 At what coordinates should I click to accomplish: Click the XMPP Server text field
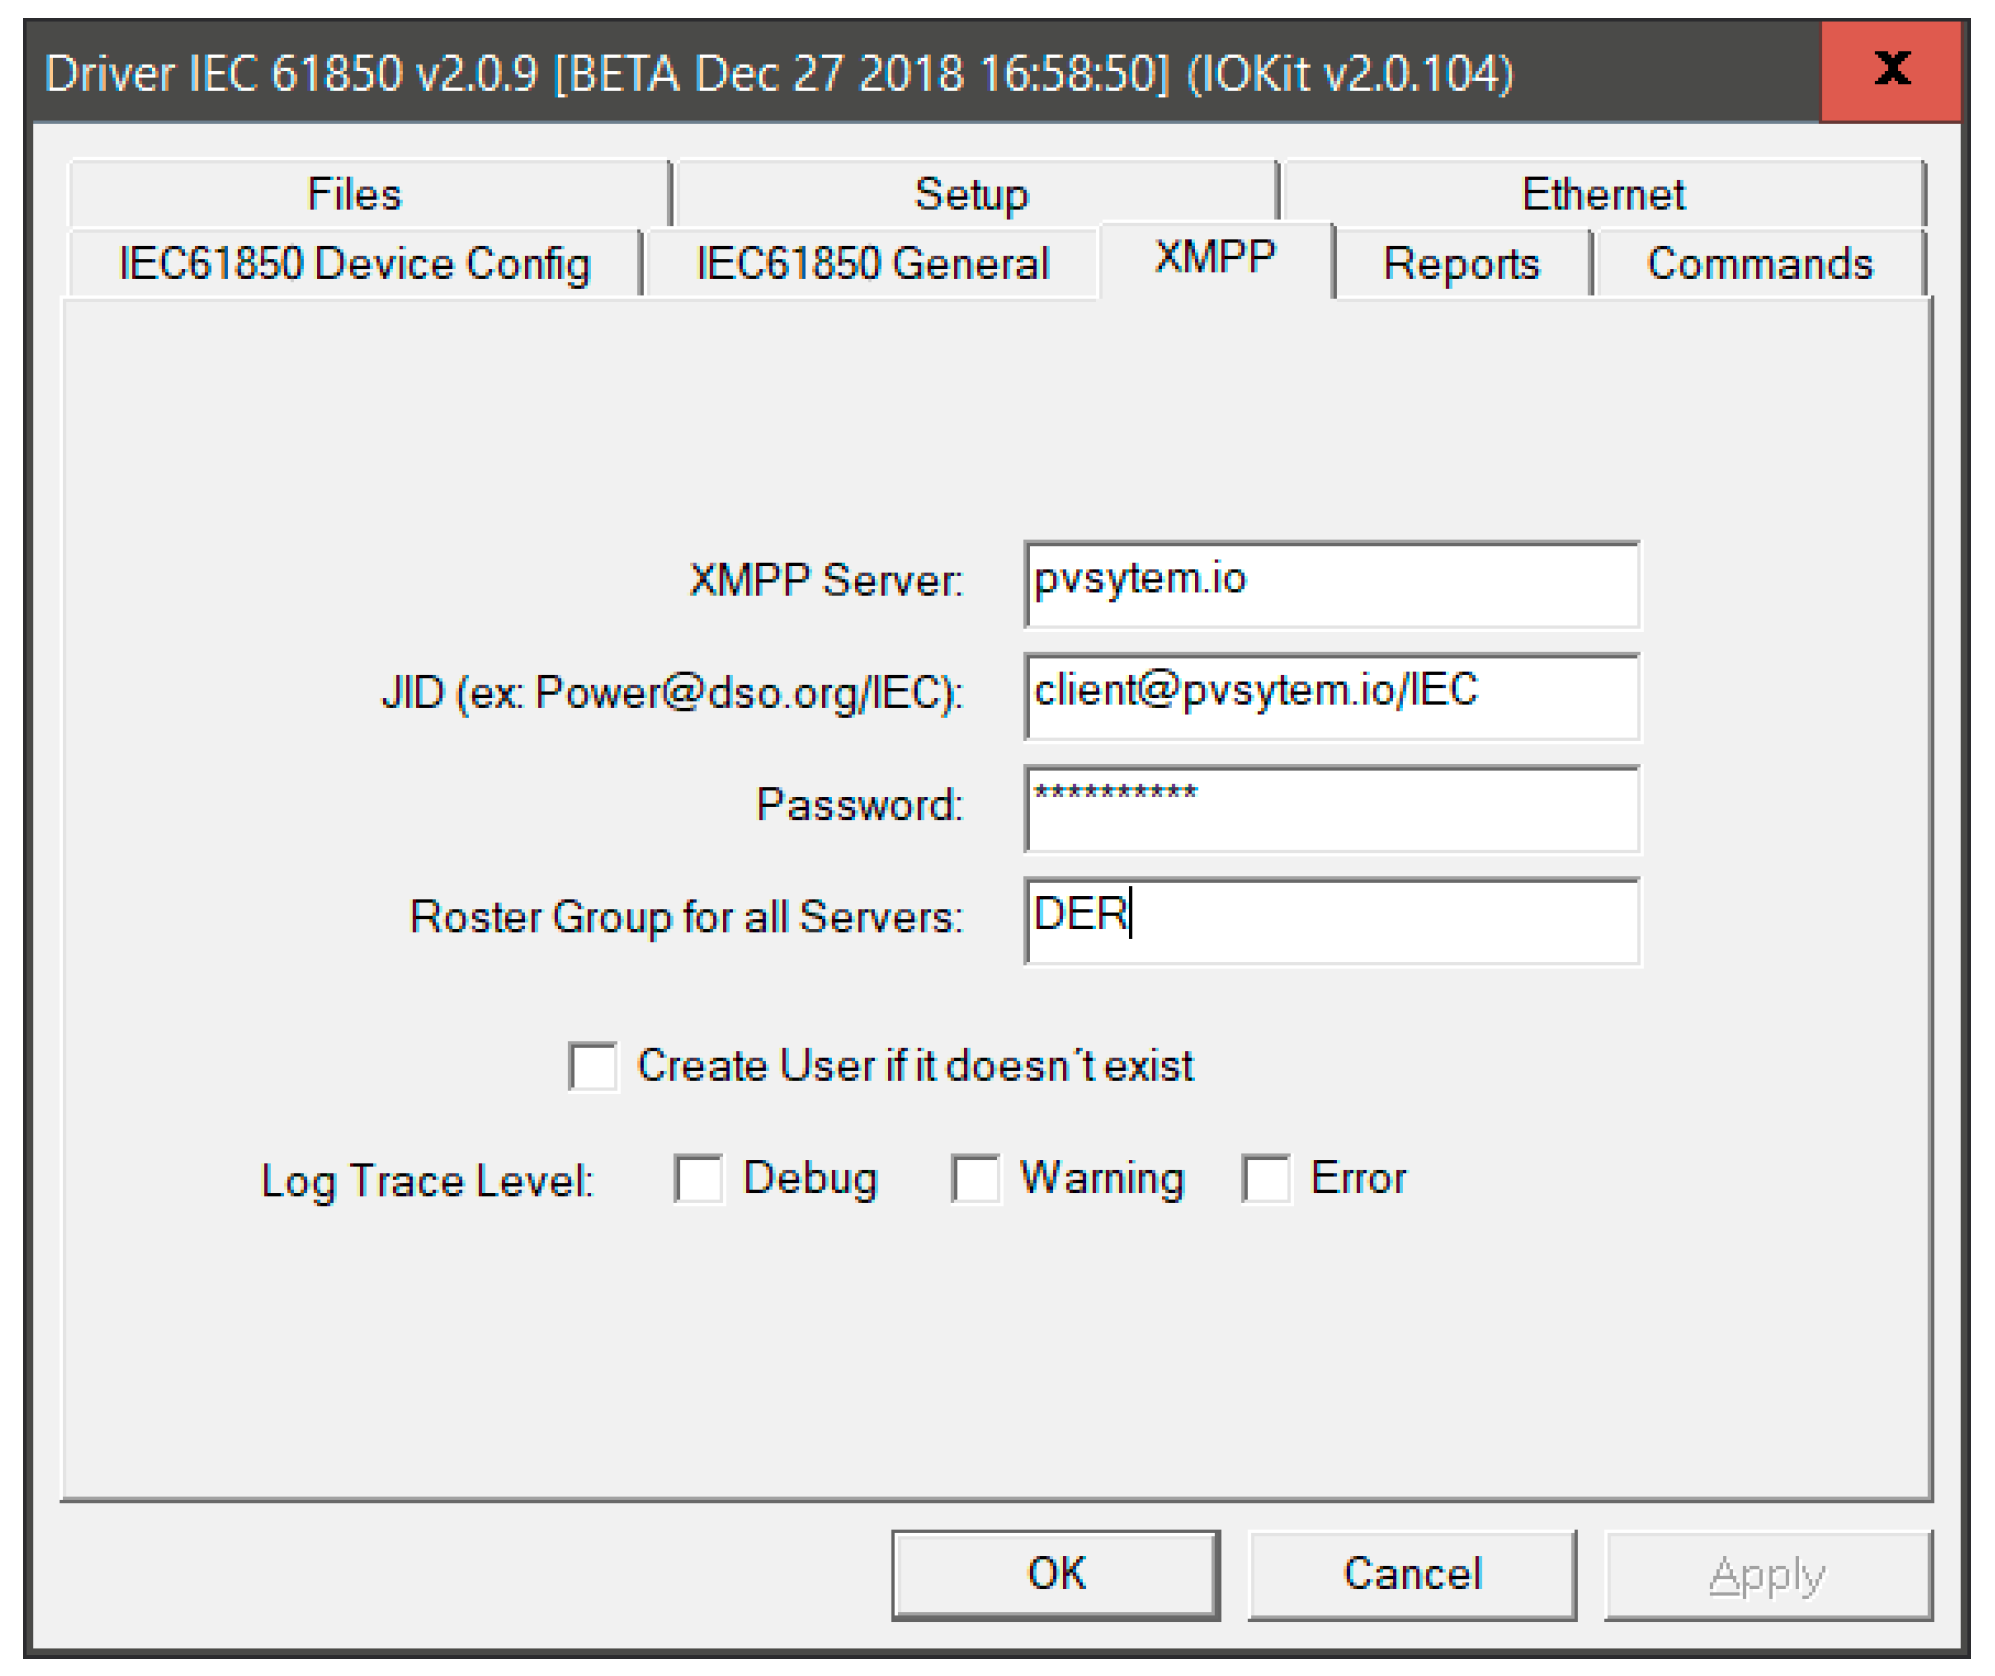pyautogui.click(x=1331, y=584)
